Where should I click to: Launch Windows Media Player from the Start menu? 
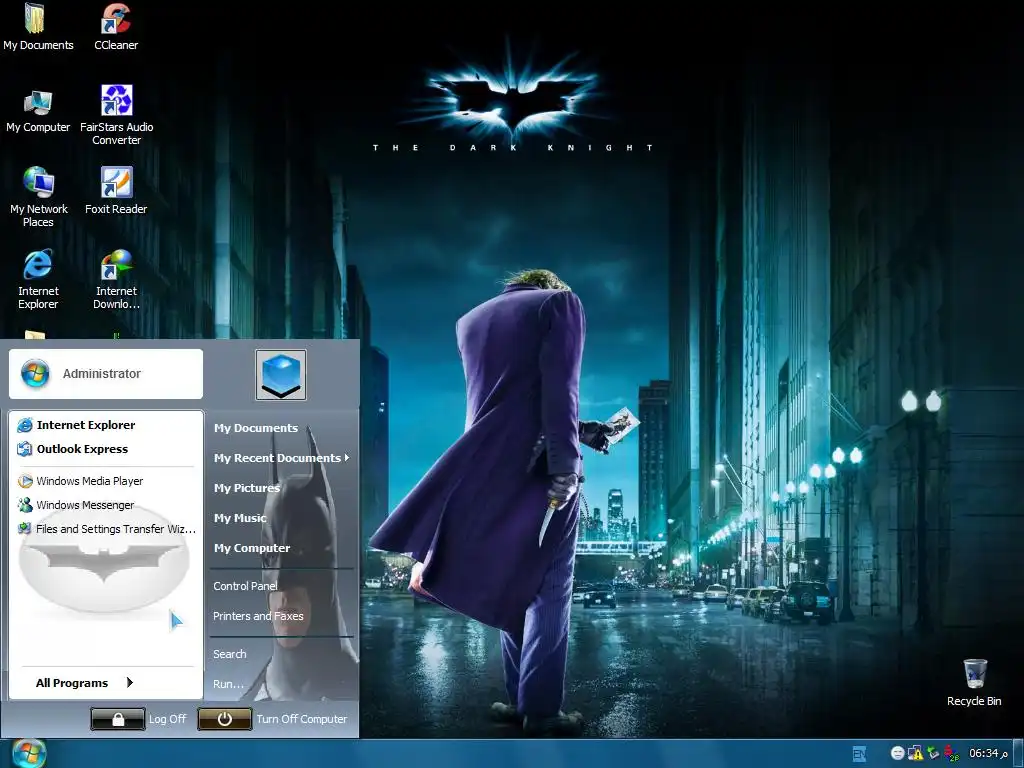80,481
